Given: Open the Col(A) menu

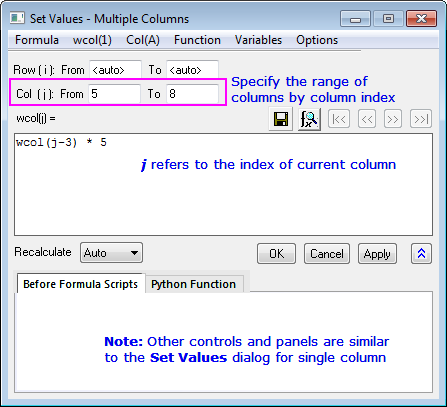Looking at the screenshot, I should (143, 40).
